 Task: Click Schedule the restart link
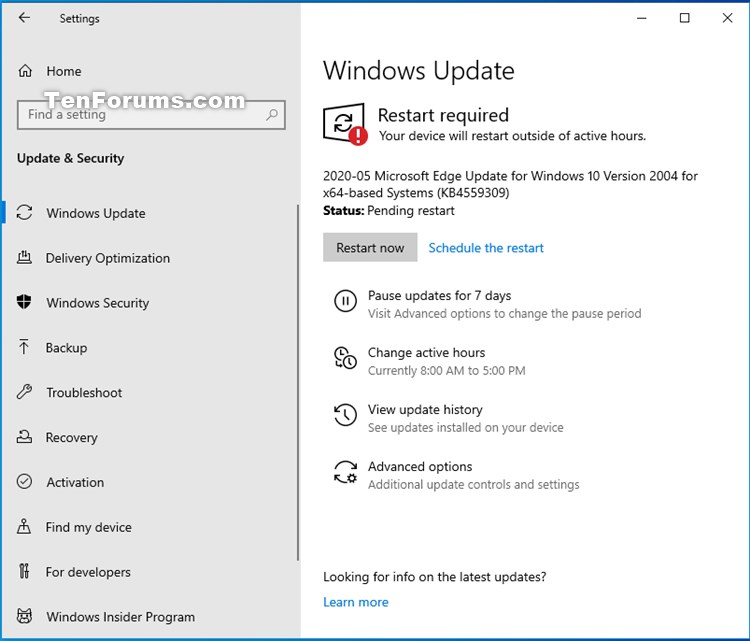[486, 248]
